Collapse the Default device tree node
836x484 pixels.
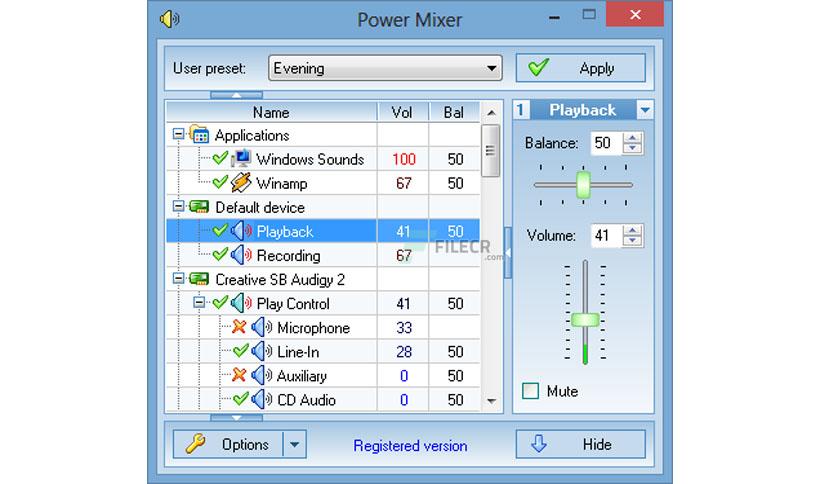tap(179, 206)
